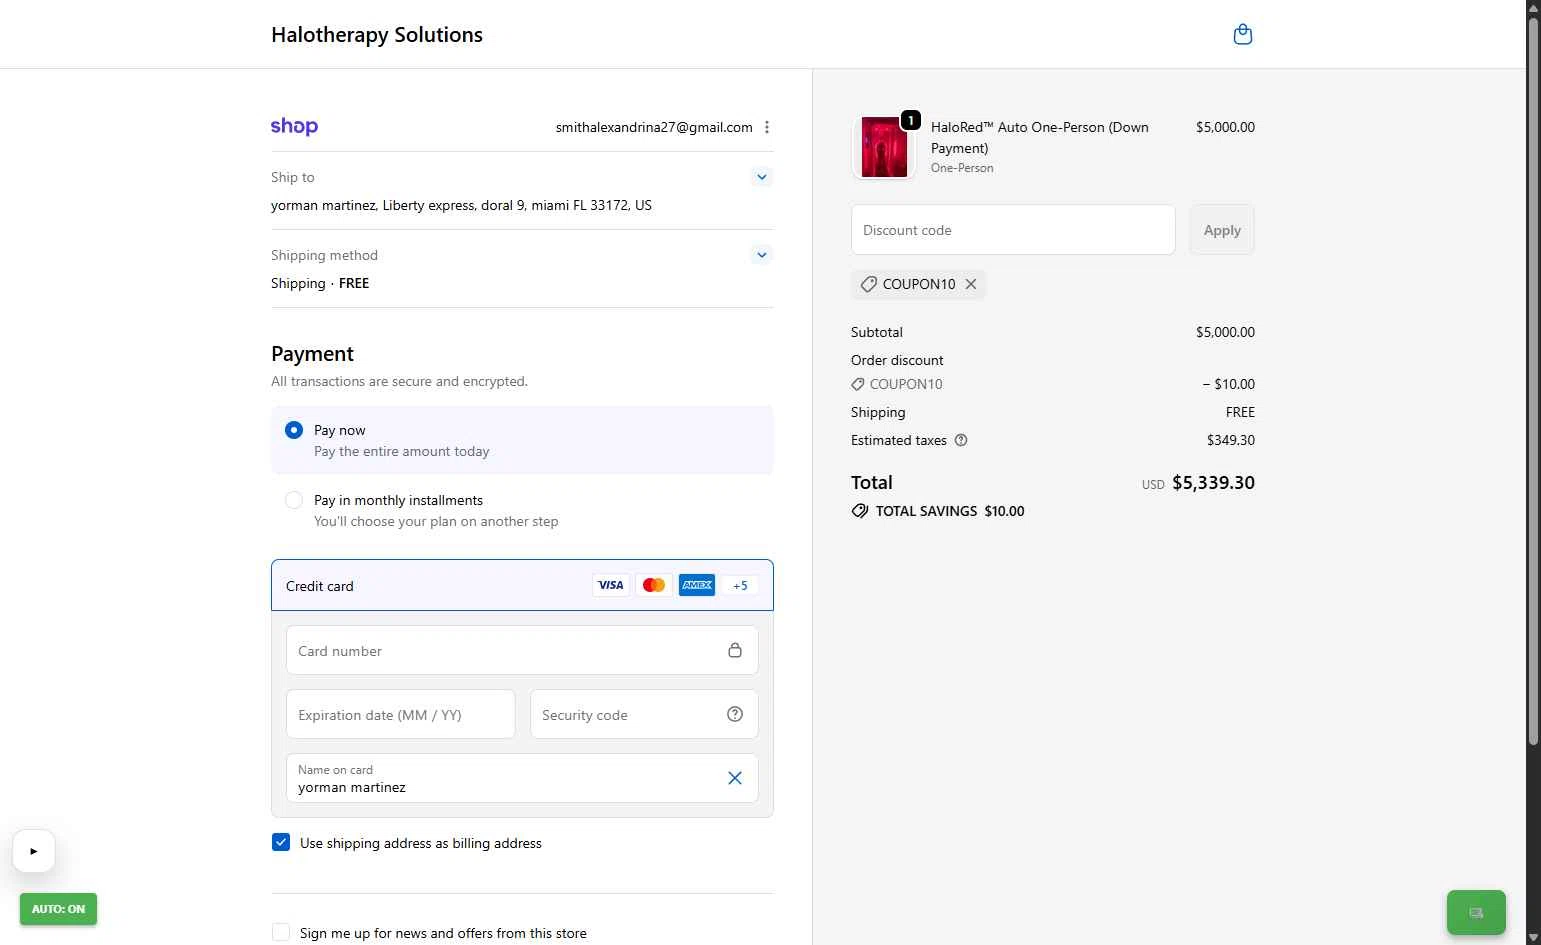
Task: Focus the Card number field
Action: click(x=522, y=651)
